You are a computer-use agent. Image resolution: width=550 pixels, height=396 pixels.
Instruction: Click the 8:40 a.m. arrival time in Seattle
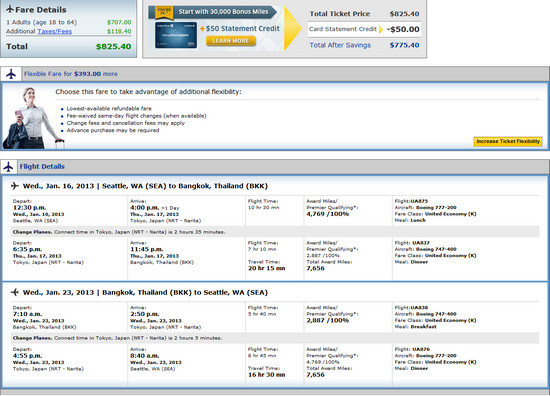click(x=145, y=356)
